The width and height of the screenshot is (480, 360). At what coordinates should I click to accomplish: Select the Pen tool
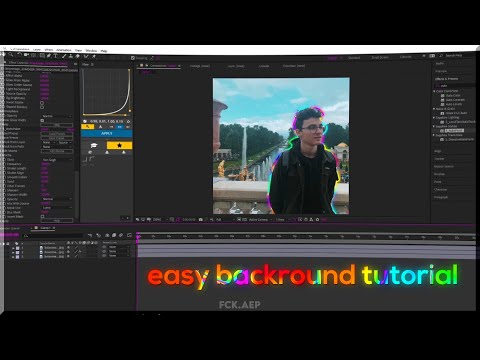click(49, 56)
